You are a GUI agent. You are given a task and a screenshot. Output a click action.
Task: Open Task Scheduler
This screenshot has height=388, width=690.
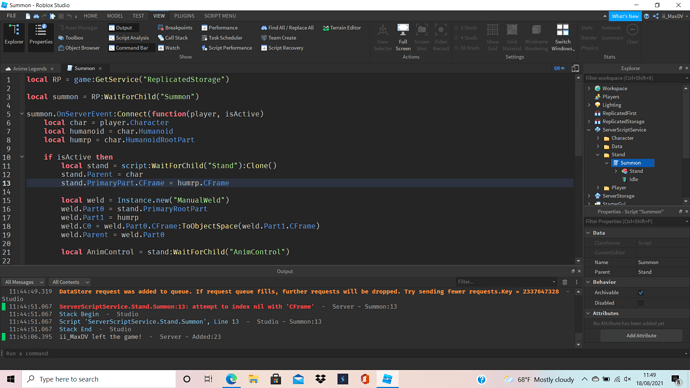(222, 38)
